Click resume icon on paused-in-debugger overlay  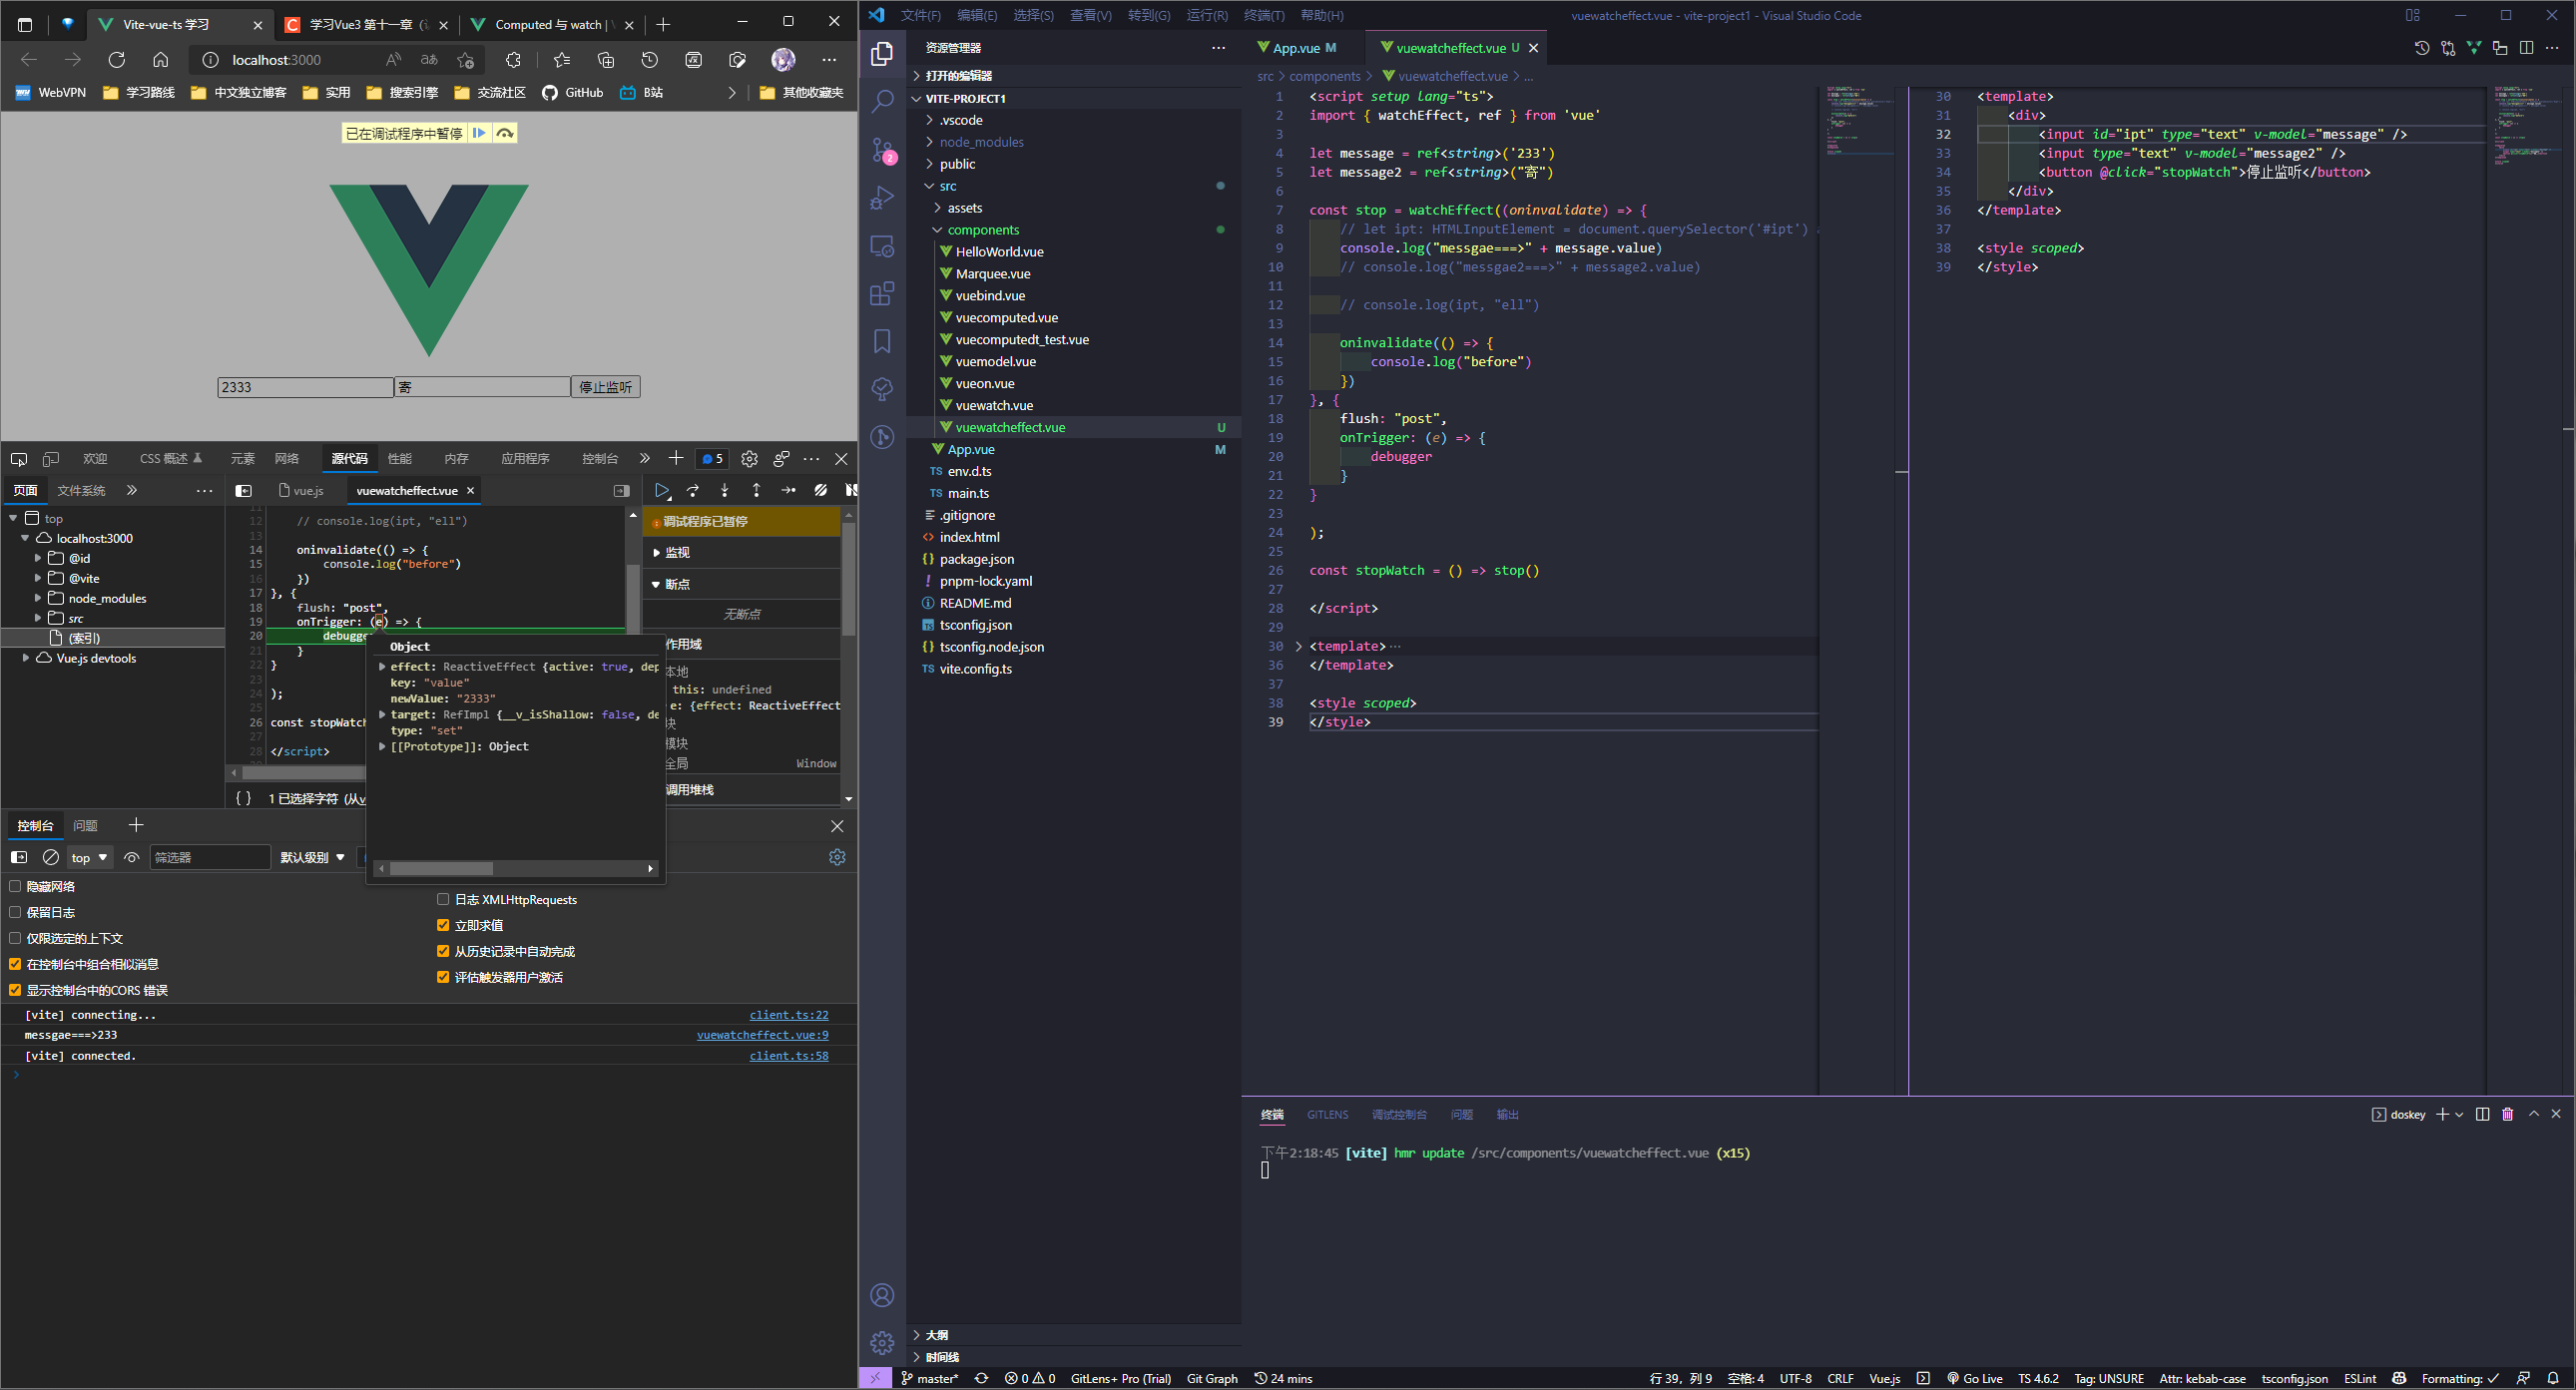tap(479, 133)
